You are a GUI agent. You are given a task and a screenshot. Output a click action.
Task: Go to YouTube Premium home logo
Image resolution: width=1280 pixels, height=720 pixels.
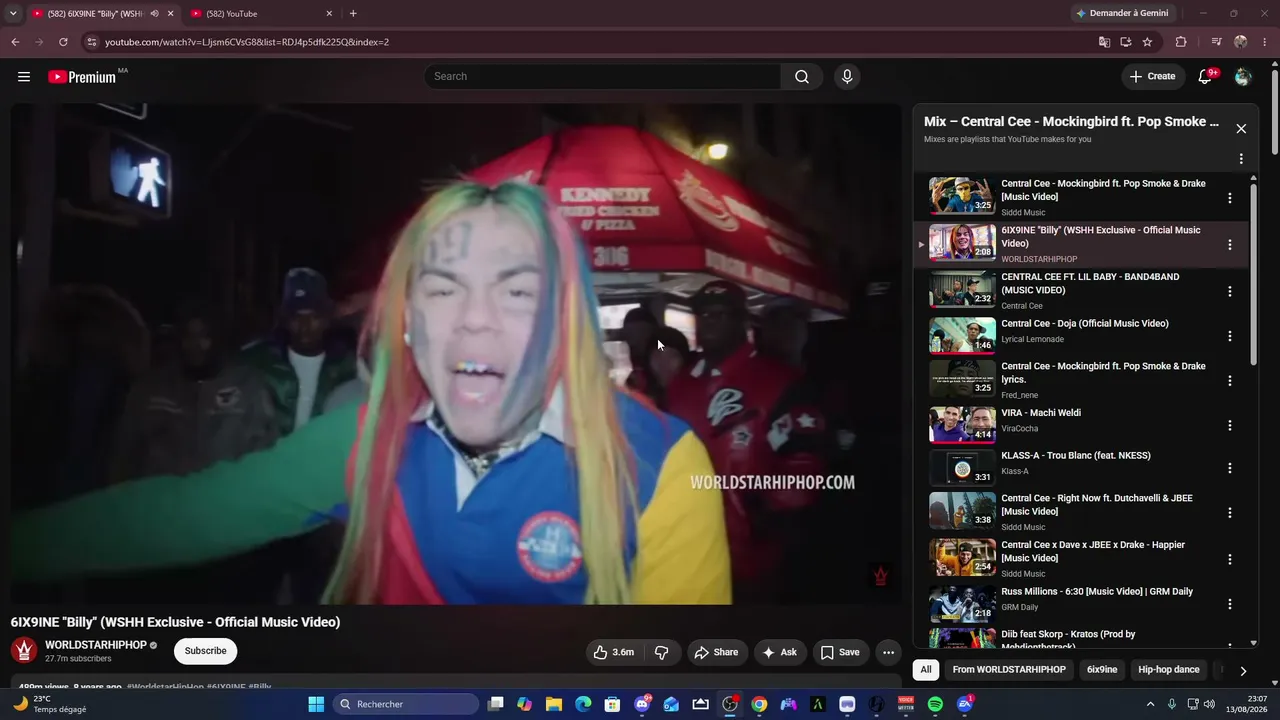(83, 77)
